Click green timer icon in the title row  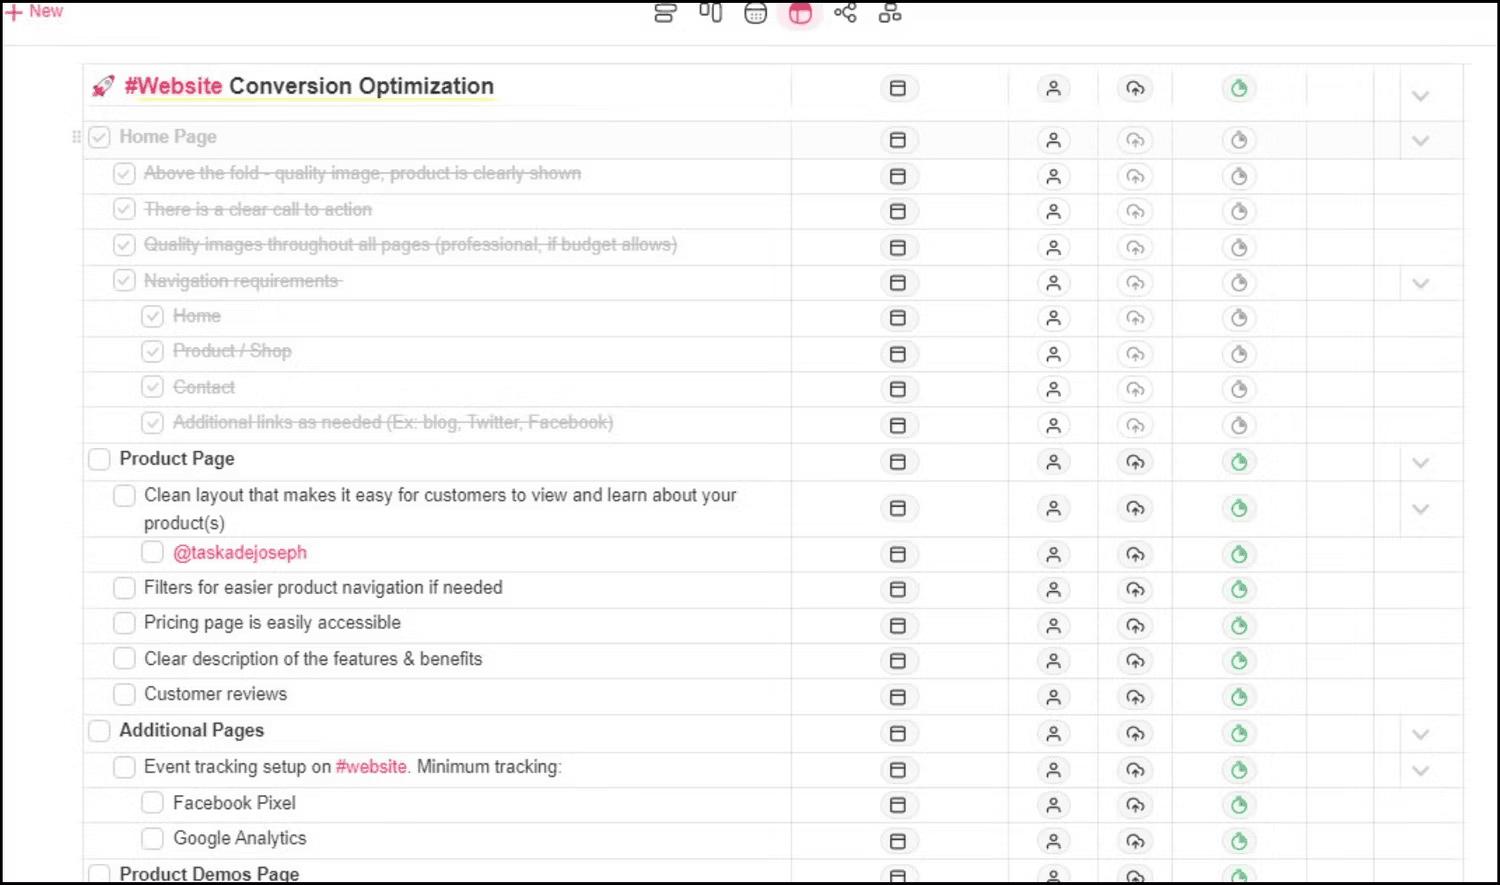pyautogui.click(x=1239, y=88)
